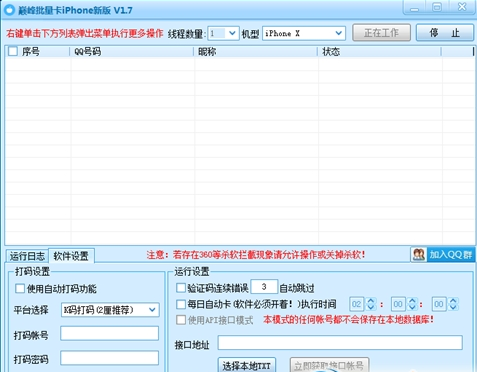Click 加入QQ群 join group button

pos(451,255)
